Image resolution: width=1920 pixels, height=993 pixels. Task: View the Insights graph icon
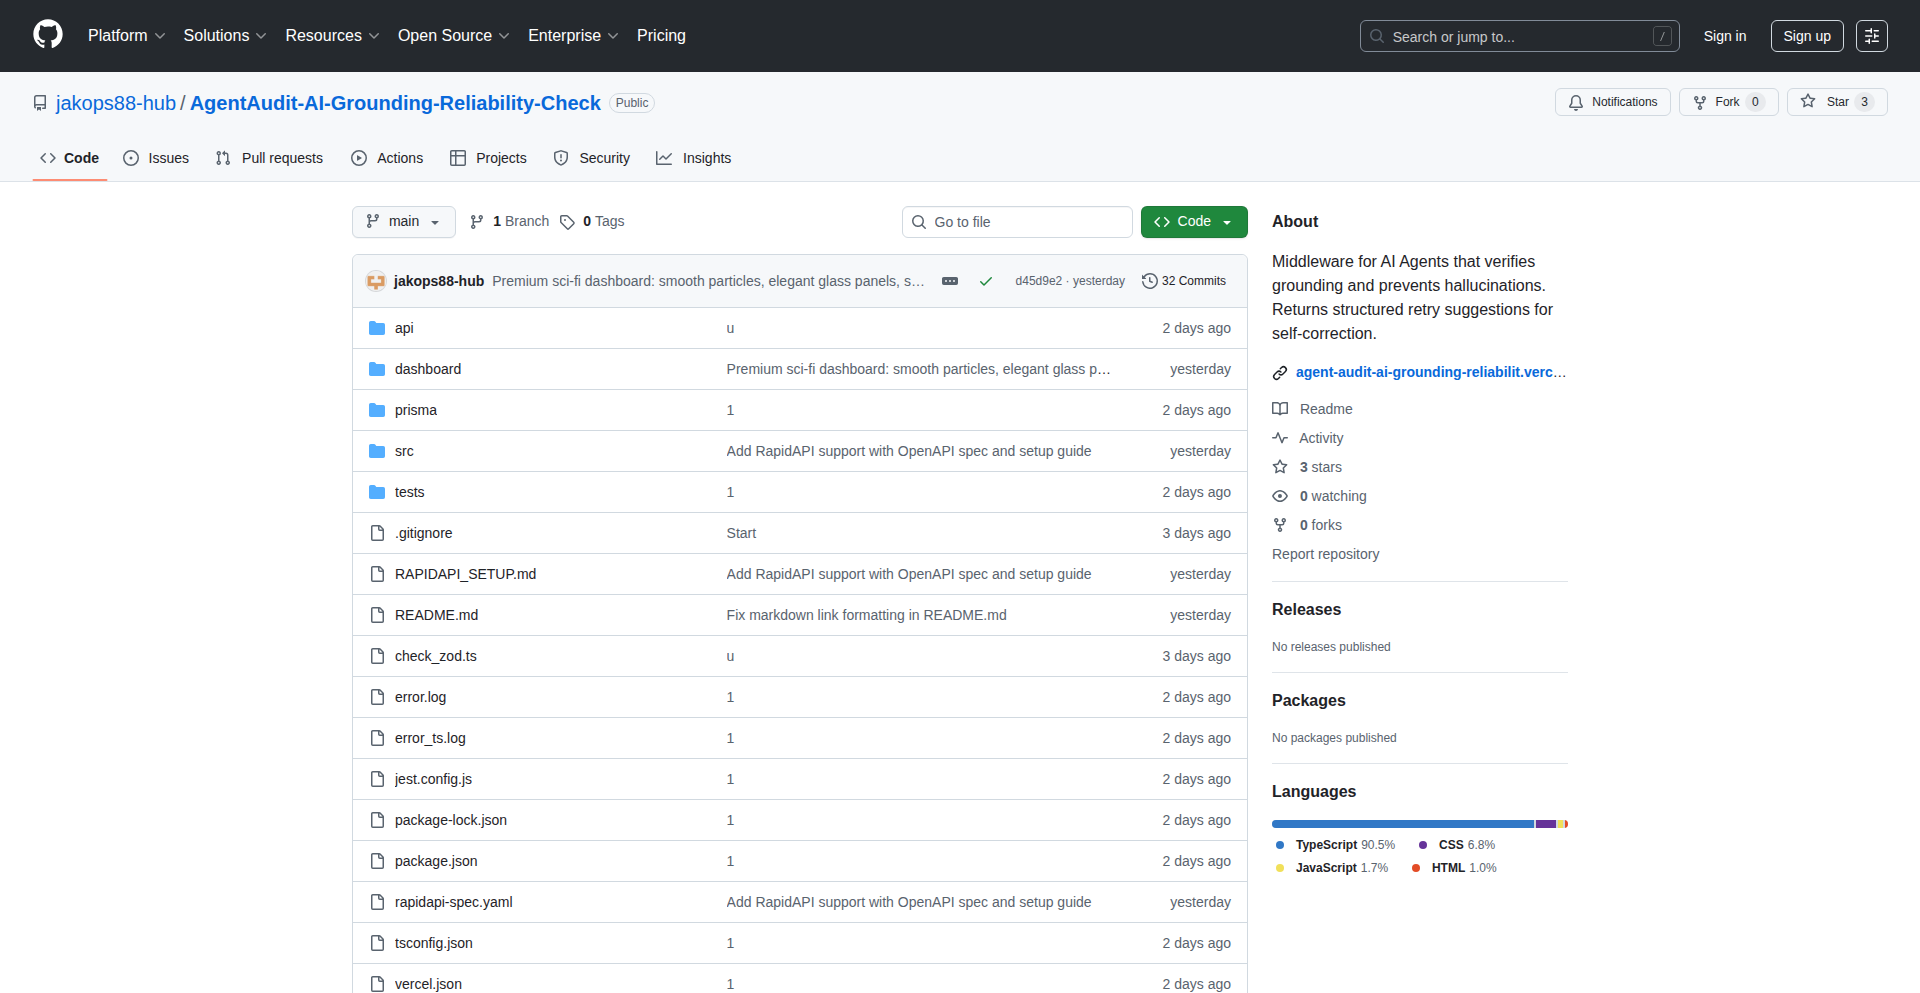pyautogui.click(x=665, y=158)
